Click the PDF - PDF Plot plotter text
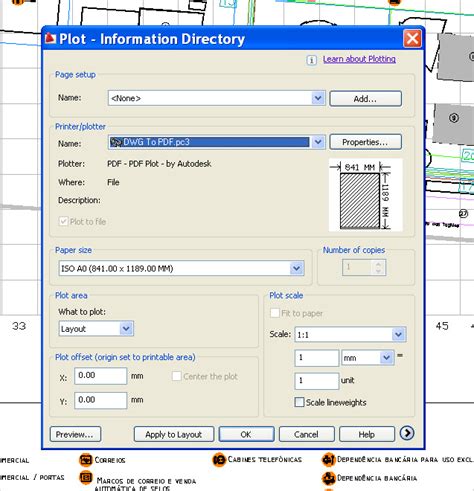 click(x=159, y=164)
